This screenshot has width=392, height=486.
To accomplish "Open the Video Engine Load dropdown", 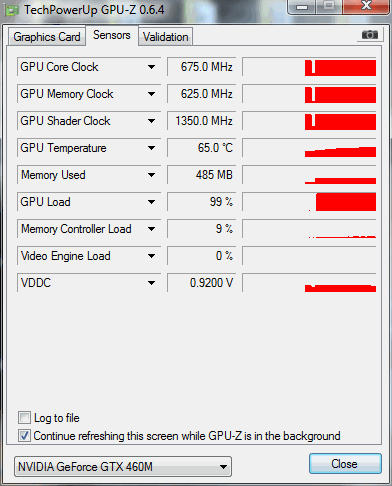I will click(x=151, y=256).
